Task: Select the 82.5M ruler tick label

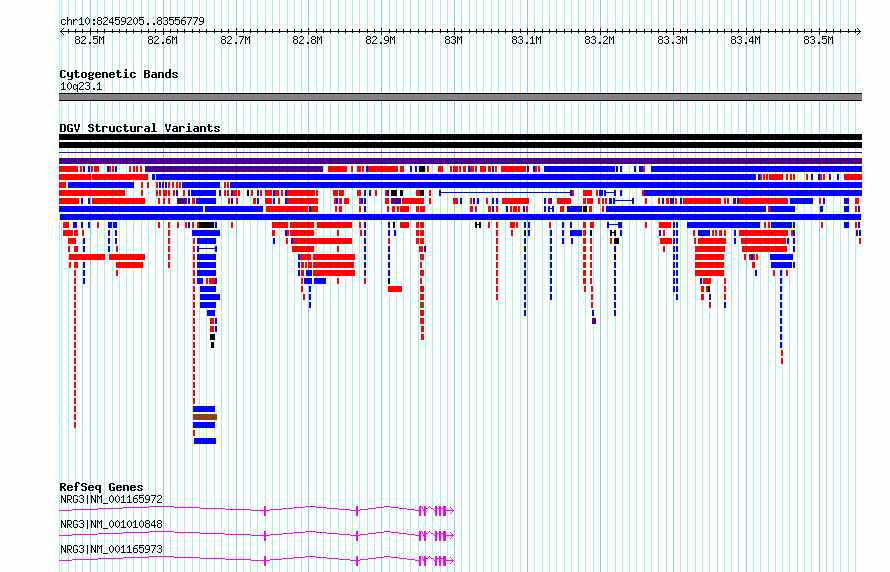Action: (x=89, y=40)
